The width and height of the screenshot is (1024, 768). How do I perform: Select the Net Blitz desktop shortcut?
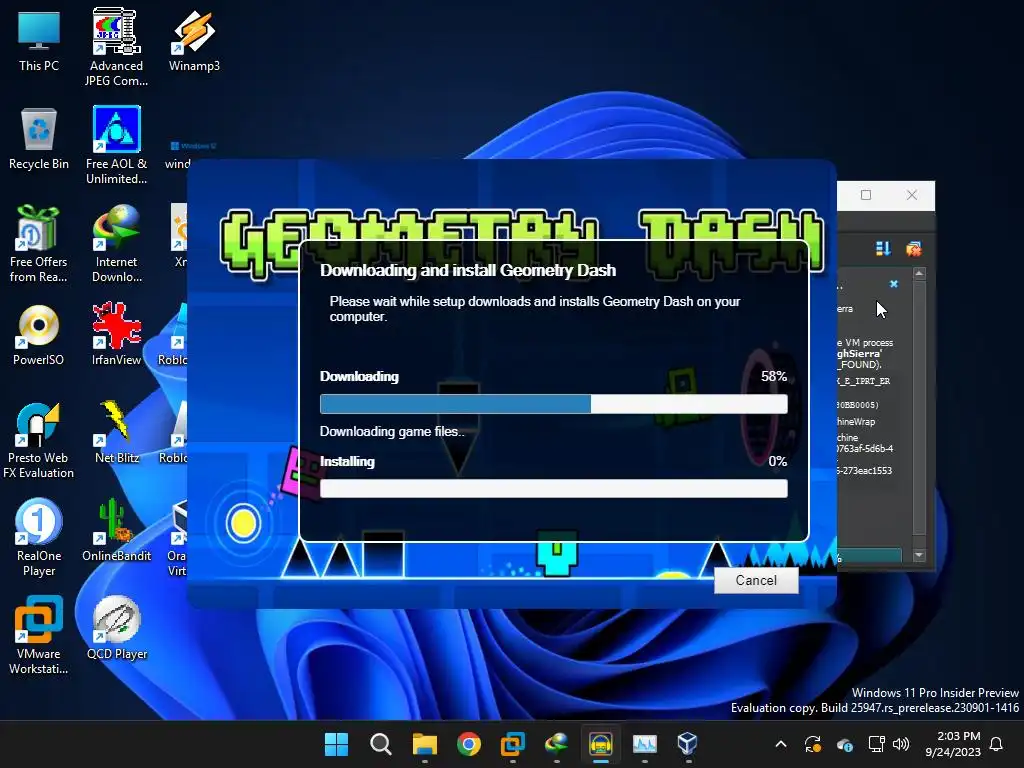(116, 432)
